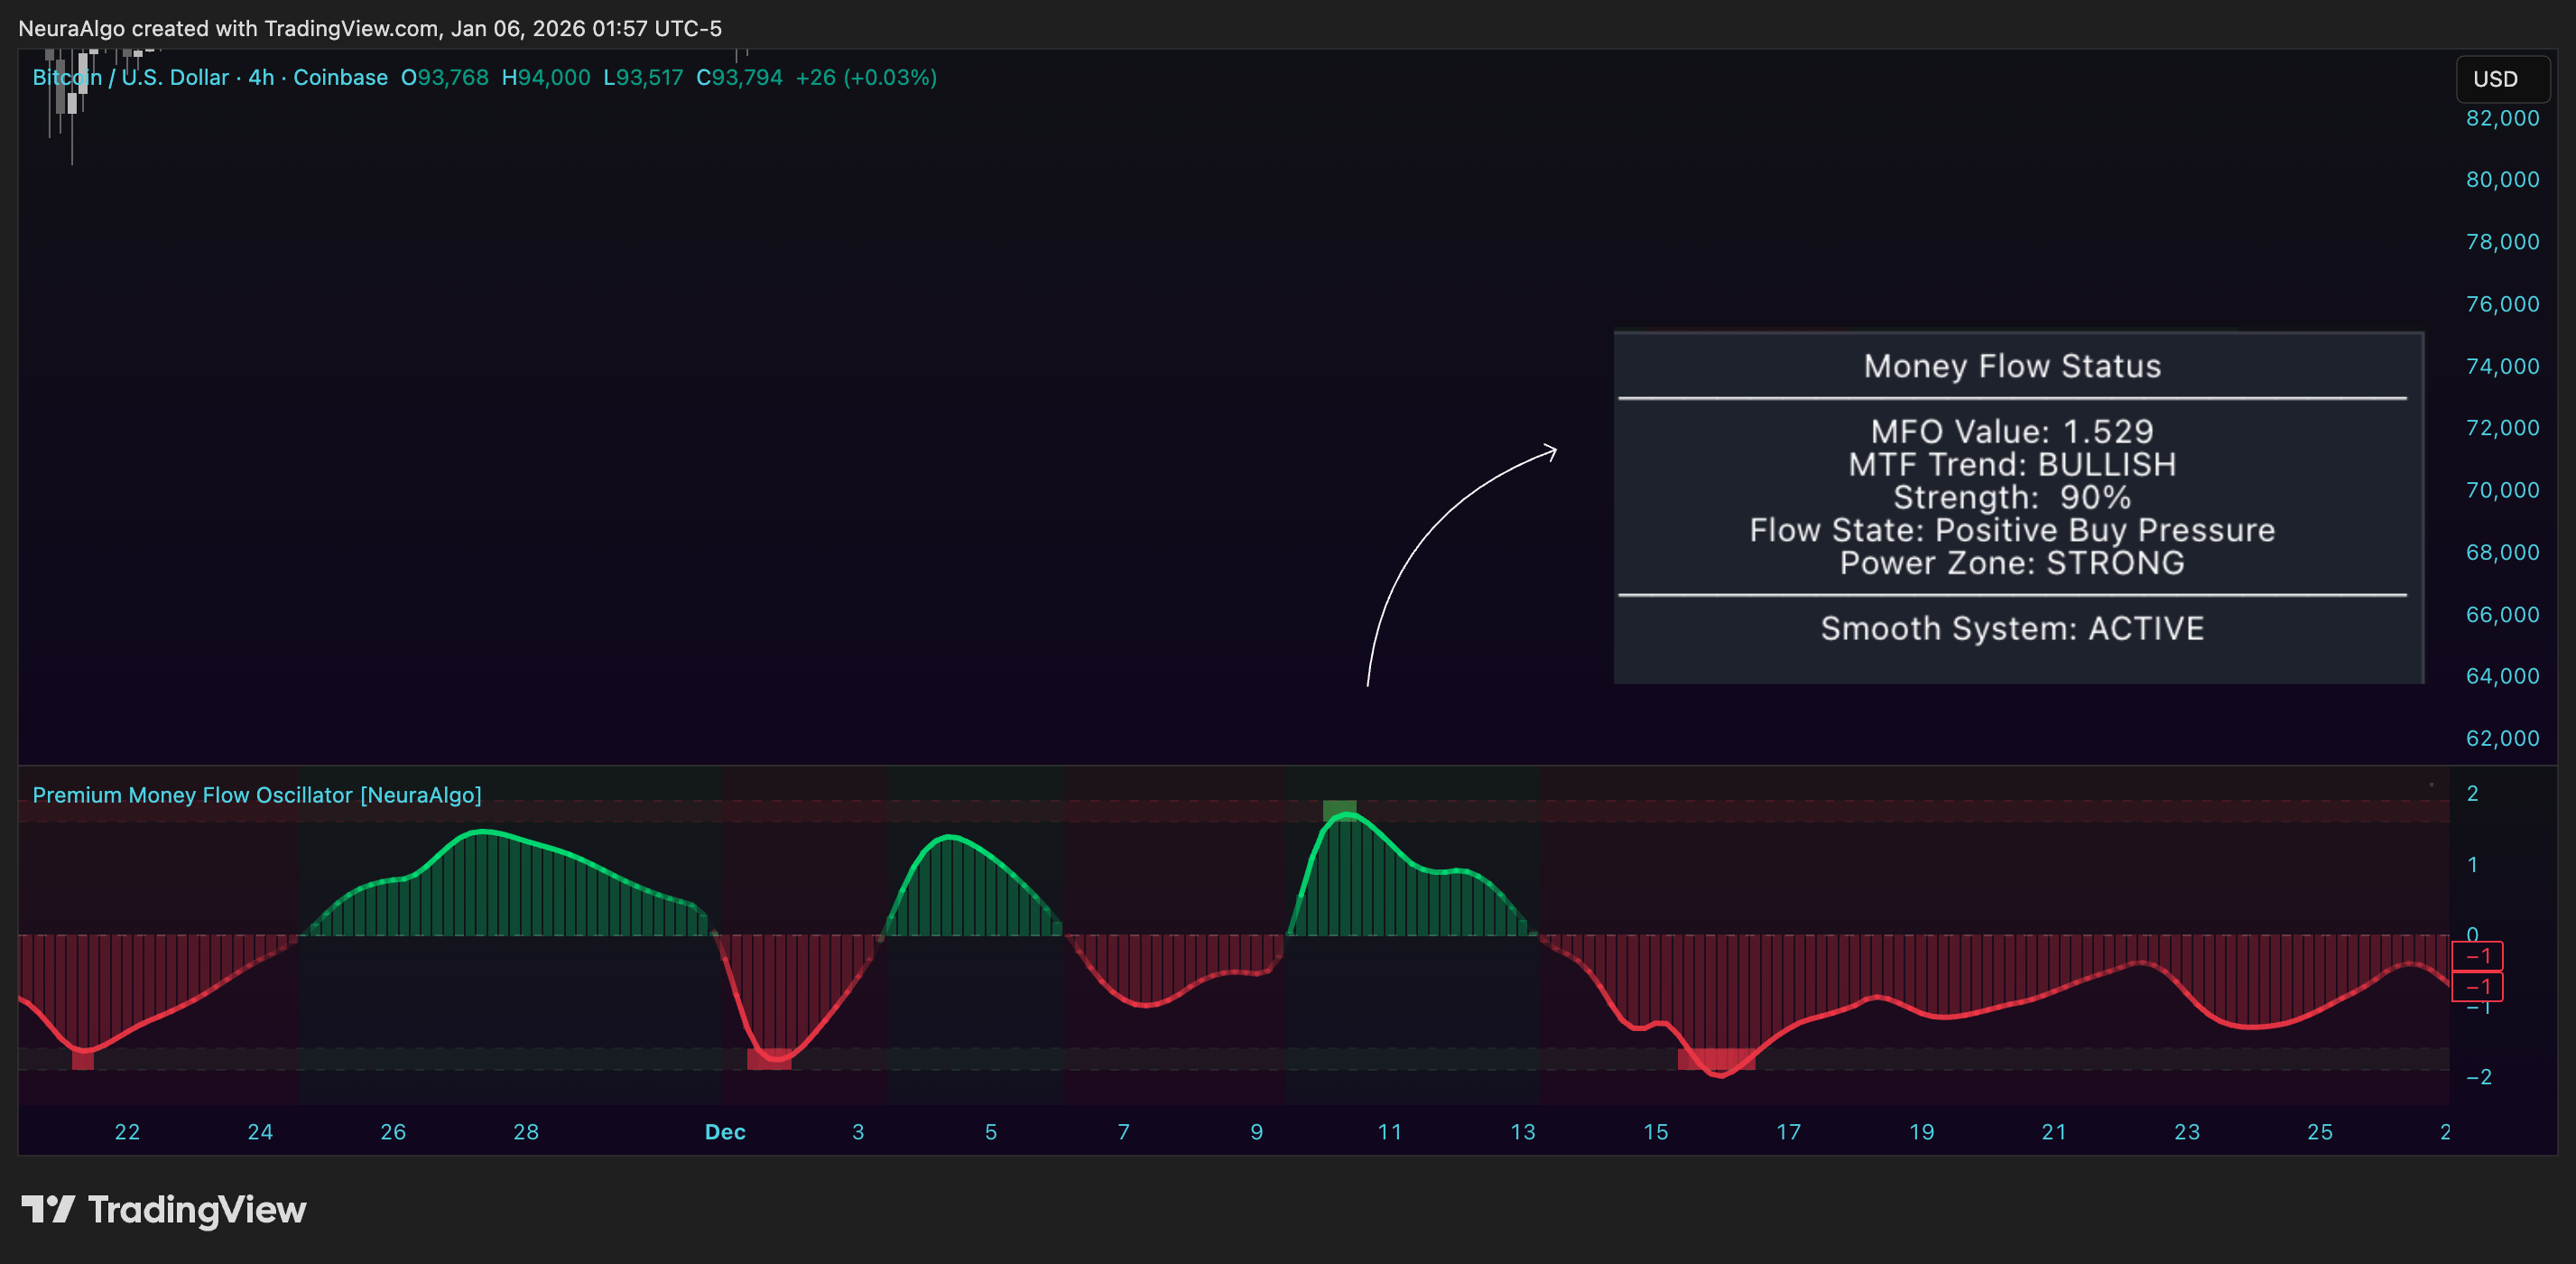Image resolution: width=2576 pixels, height=1264 pixels.
Task: Click the change value +26 (+0.03%)
Action: point(866,77)
